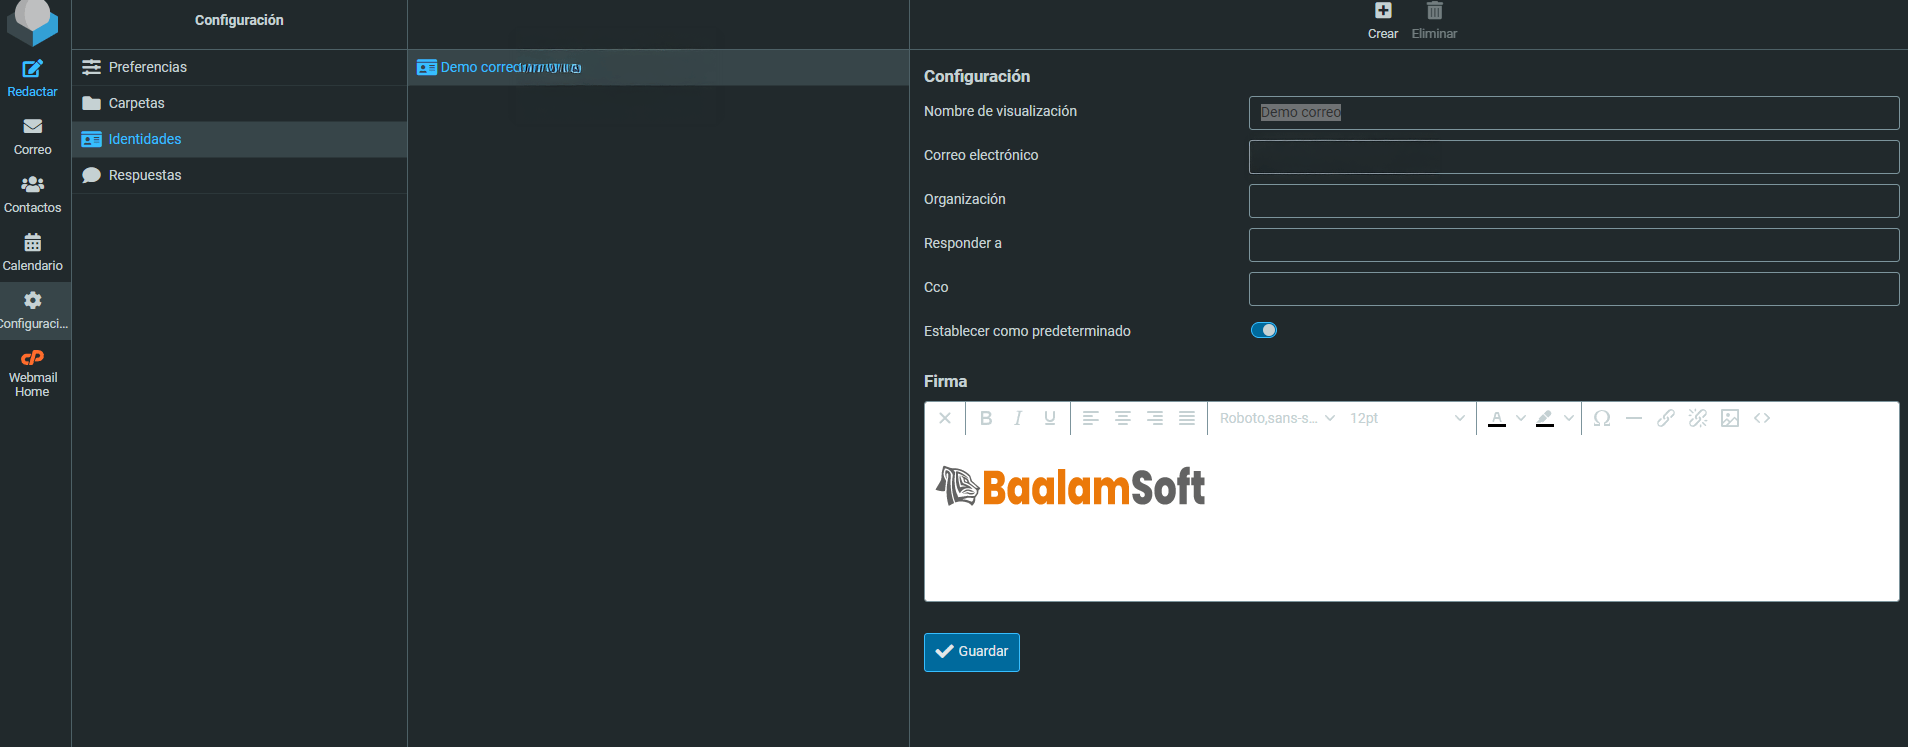Switch signature editor to plain text (X)

(945, 418)
